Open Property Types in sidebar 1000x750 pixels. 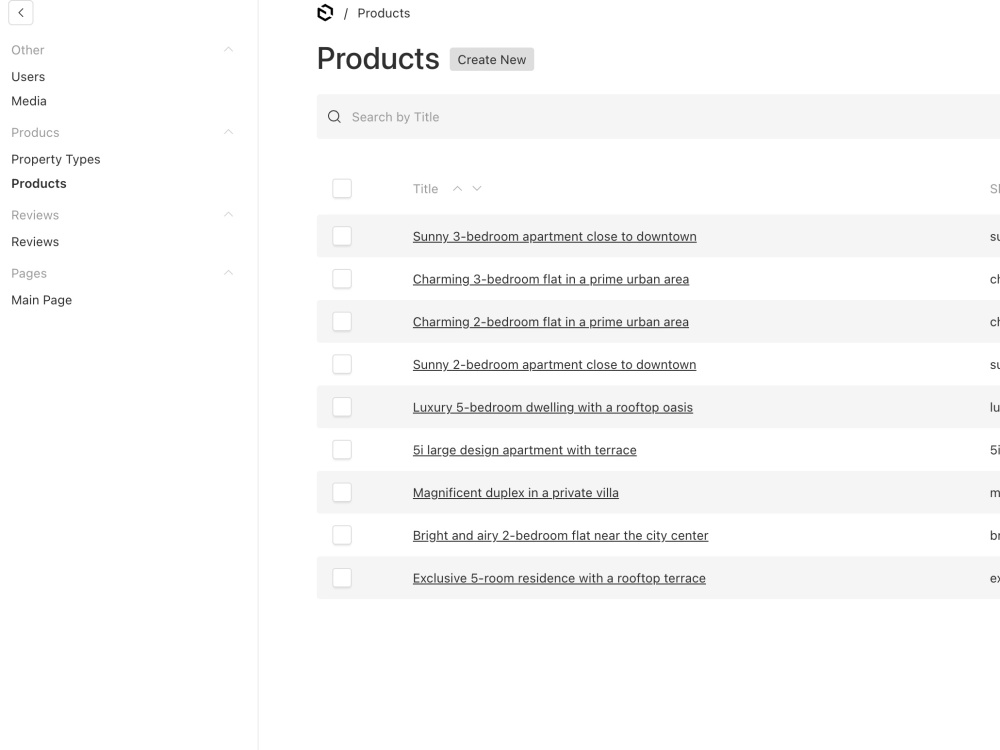[x=55, y=159]
